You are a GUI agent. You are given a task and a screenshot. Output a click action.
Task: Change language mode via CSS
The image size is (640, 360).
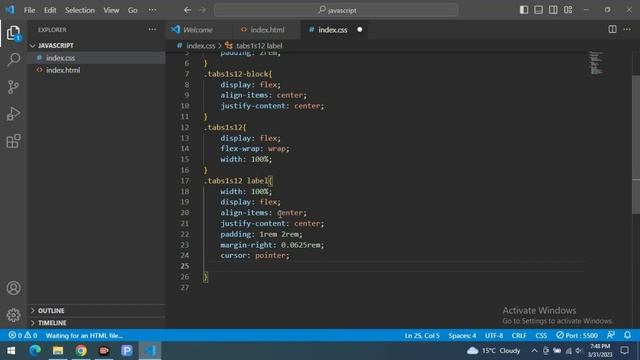(x=541, y=336)
